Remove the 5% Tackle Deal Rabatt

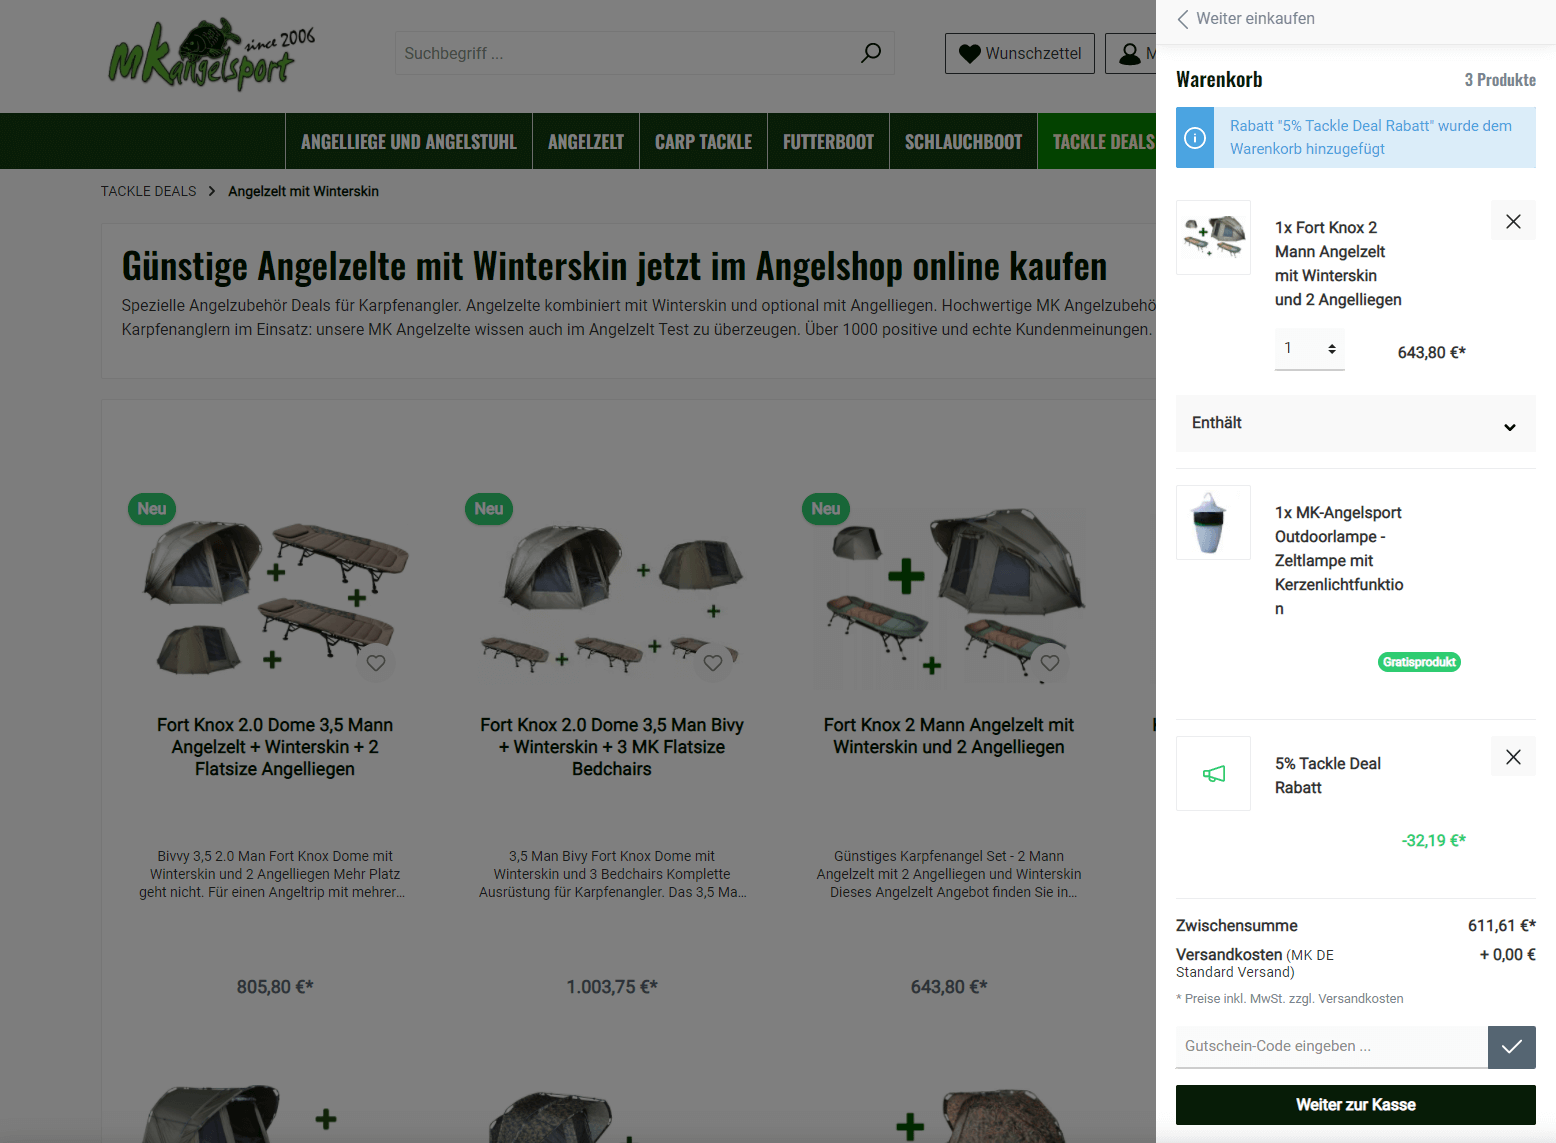(1513, 757)
